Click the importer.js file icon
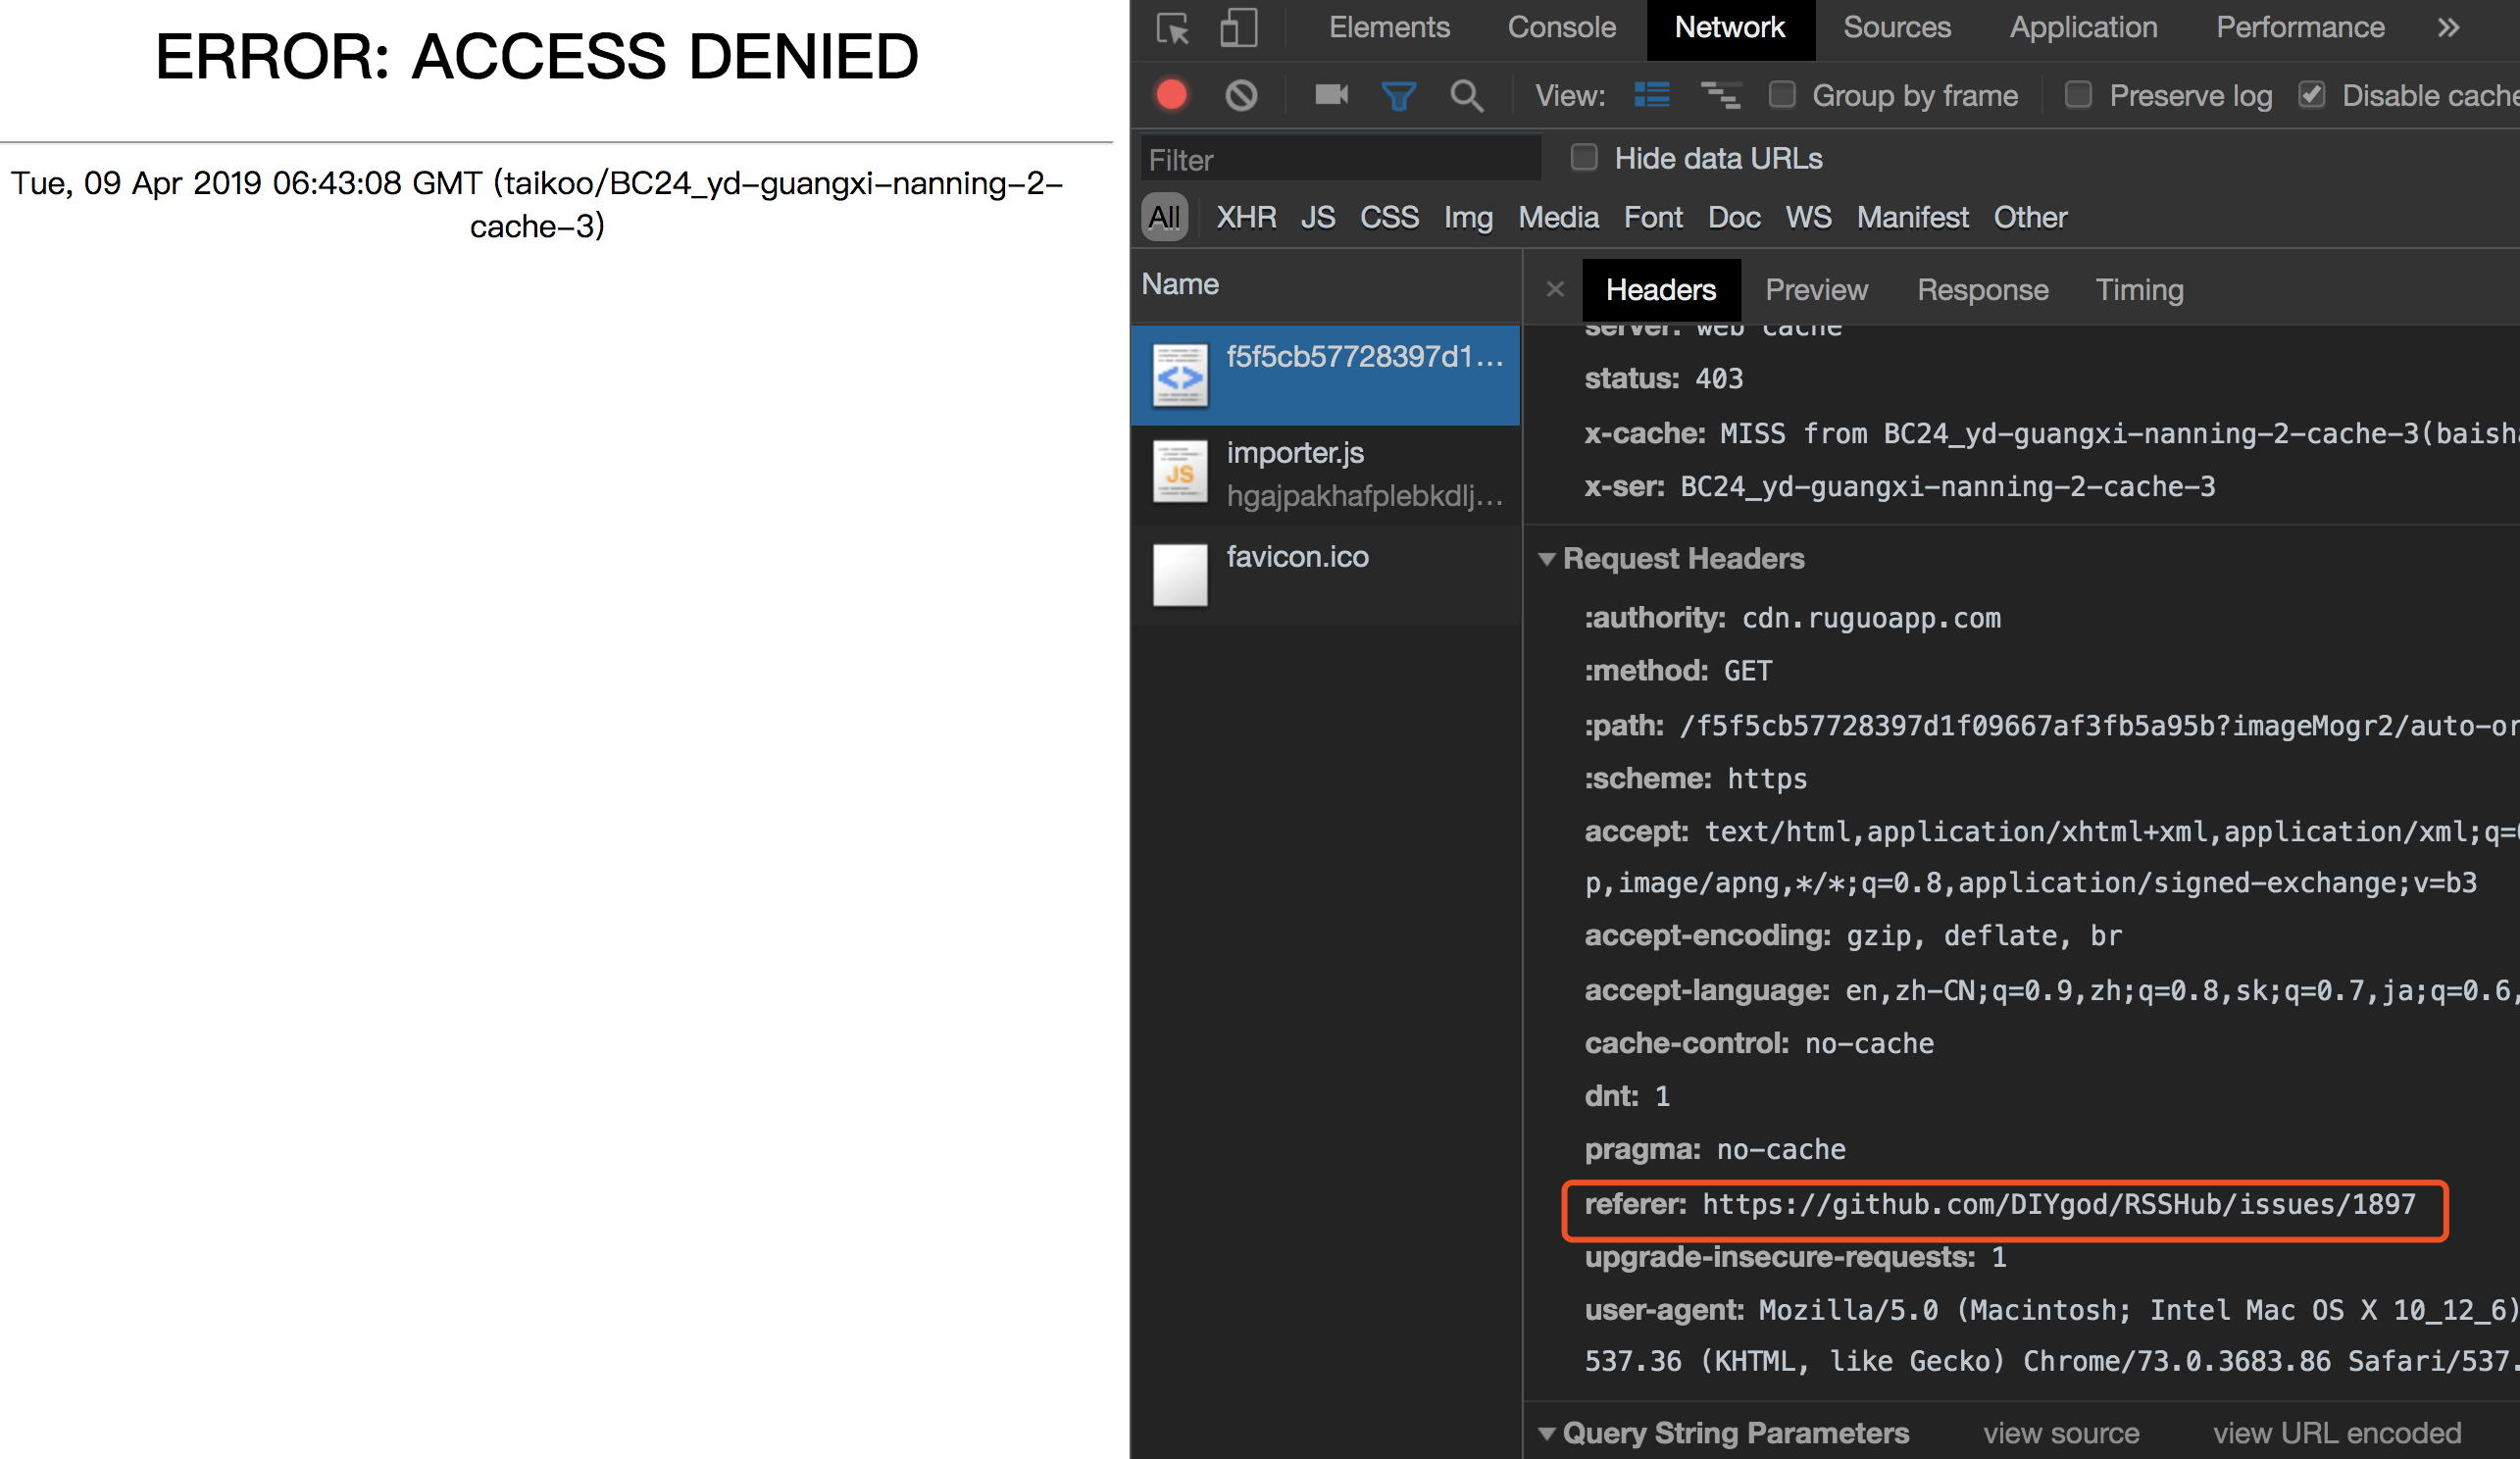Viewport: 2520px width, 1459px height. pyautogui.click(x=1180, y=473)
